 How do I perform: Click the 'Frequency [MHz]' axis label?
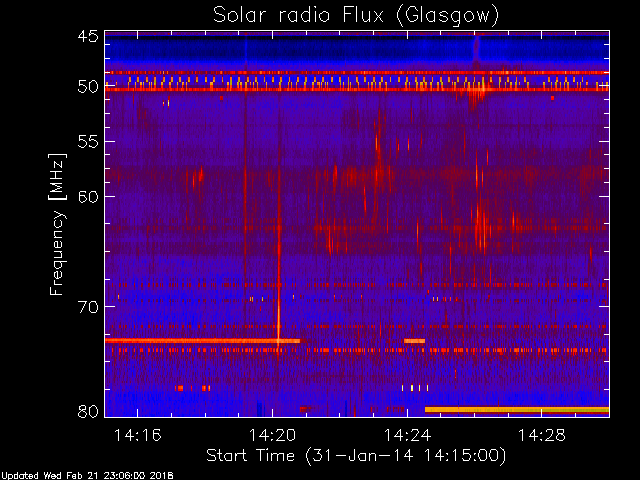click(x=57, y=224)
